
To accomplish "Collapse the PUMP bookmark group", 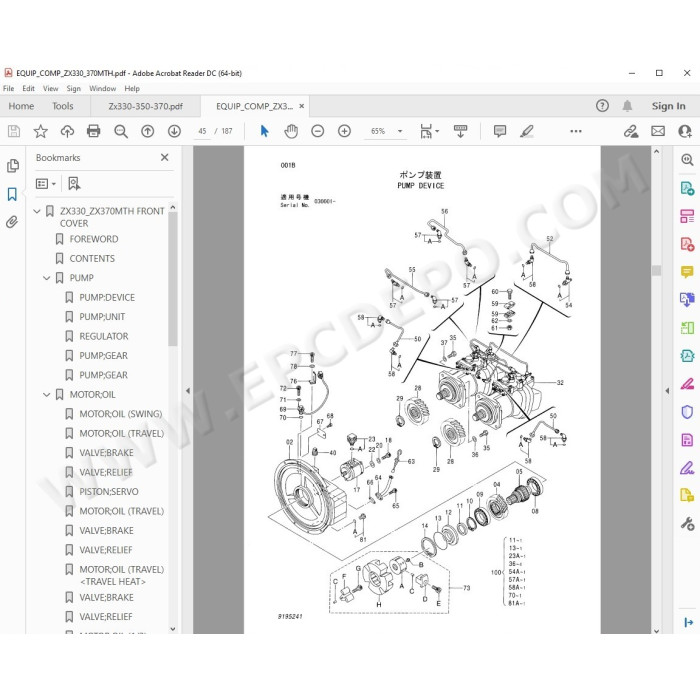I will tap(46, 278).
